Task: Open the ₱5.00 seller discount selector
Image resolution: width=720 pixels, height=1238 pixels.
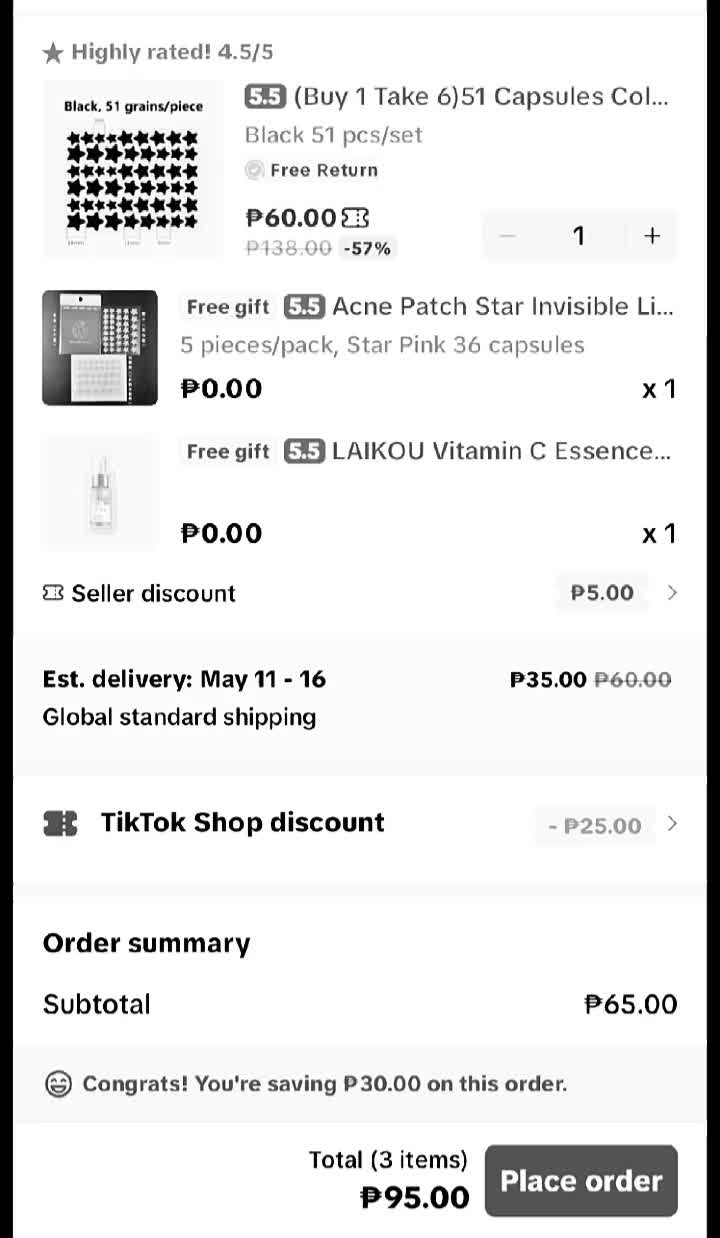Action: coord(602,593)
